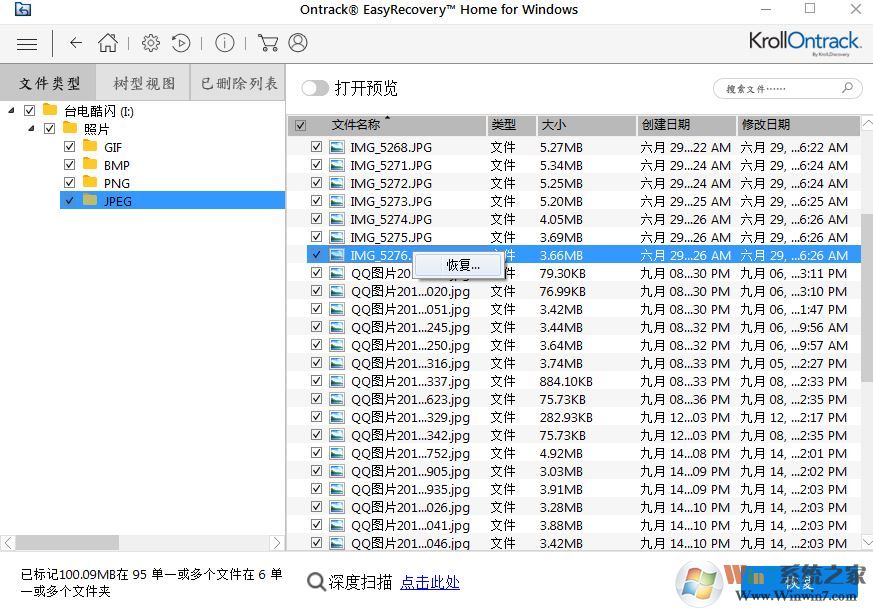Open the hamburger menu
873x610 pixels.
point(26,43)
